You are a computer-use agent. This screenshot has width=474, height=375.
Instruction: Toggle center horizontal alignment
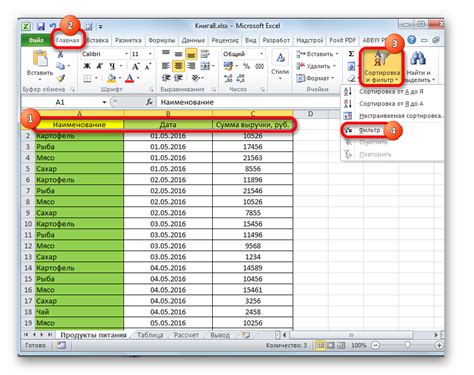click(x=178, y=66)
